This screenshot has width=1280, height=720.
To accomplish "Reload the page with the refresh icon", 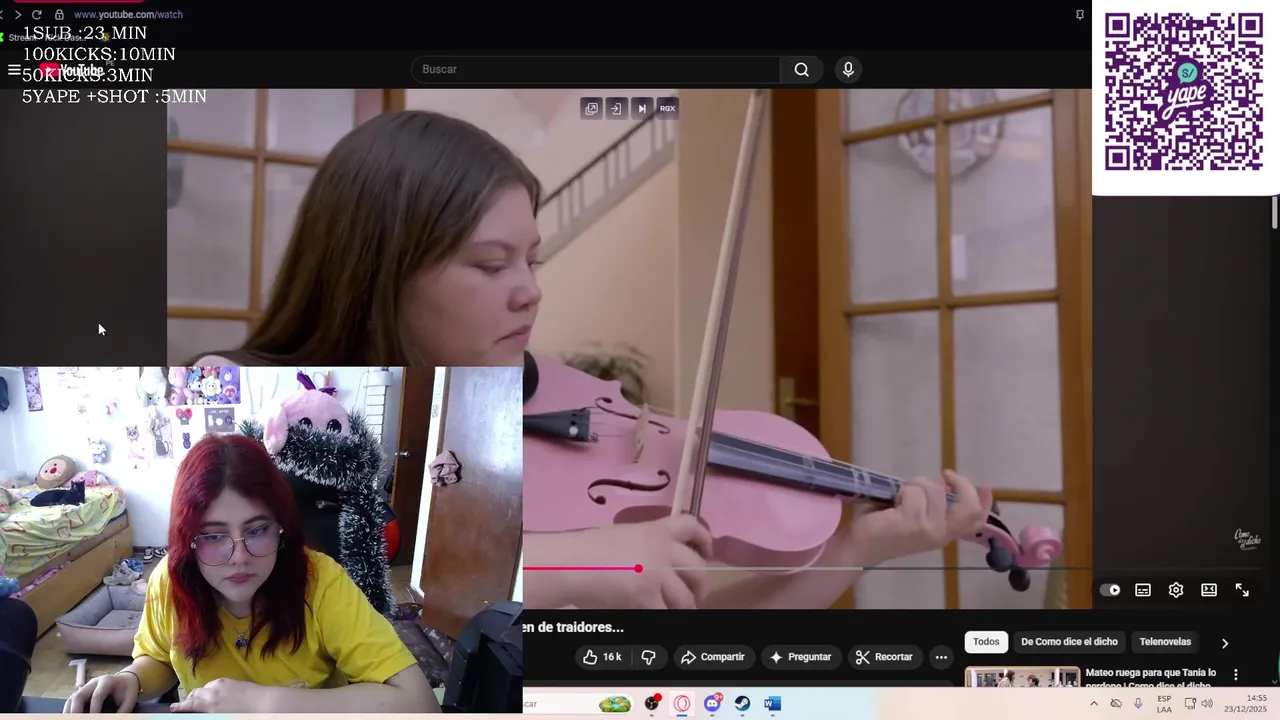I will click(37, 15).
